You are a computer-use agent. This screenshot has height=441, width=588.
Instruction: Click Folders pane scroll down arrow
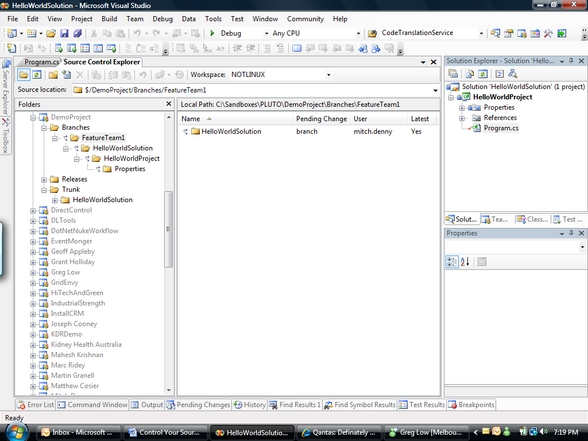pyautogui.click(x=168, y=390)
